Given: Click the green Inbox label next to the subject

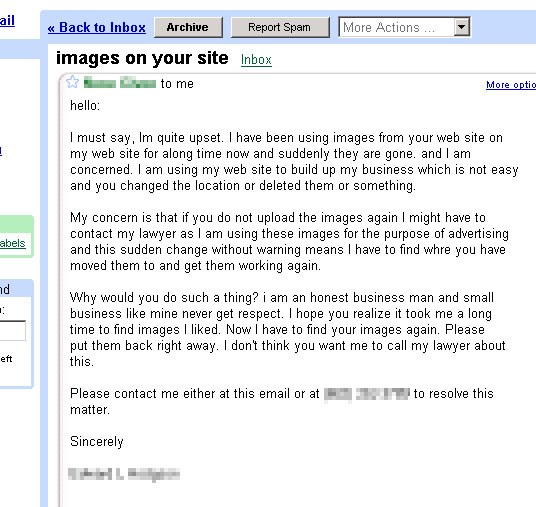Looking at the screenshot, I should 256,60.
